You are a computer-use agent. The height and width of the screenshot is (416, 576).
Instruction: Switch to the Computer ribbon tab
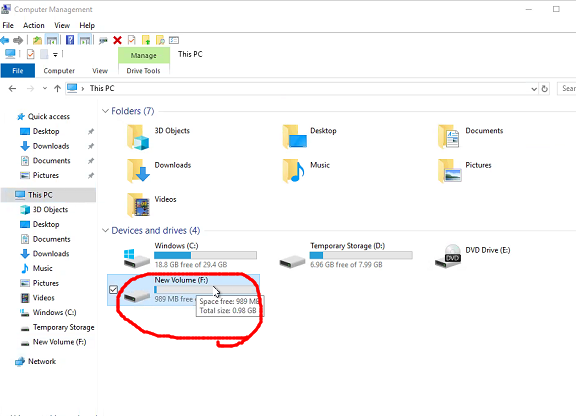59,71
